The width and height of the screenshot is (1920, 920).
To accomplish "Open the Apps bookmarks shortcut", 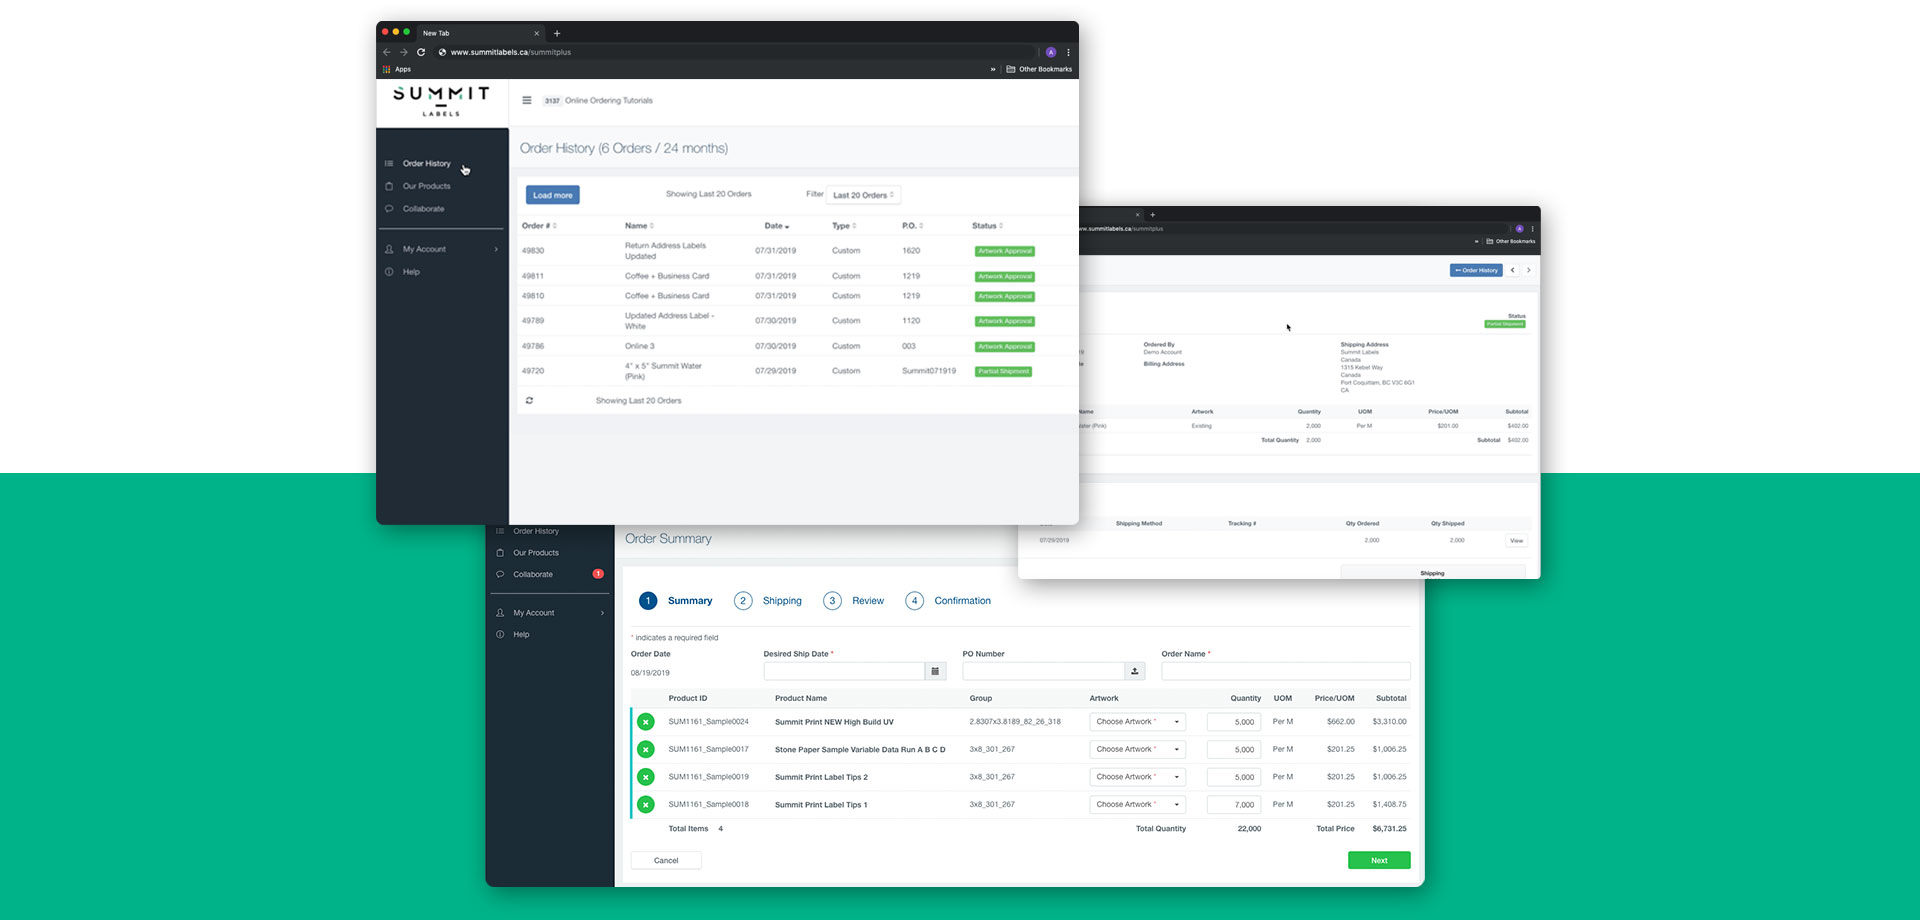I will click(x=397, y=69).
